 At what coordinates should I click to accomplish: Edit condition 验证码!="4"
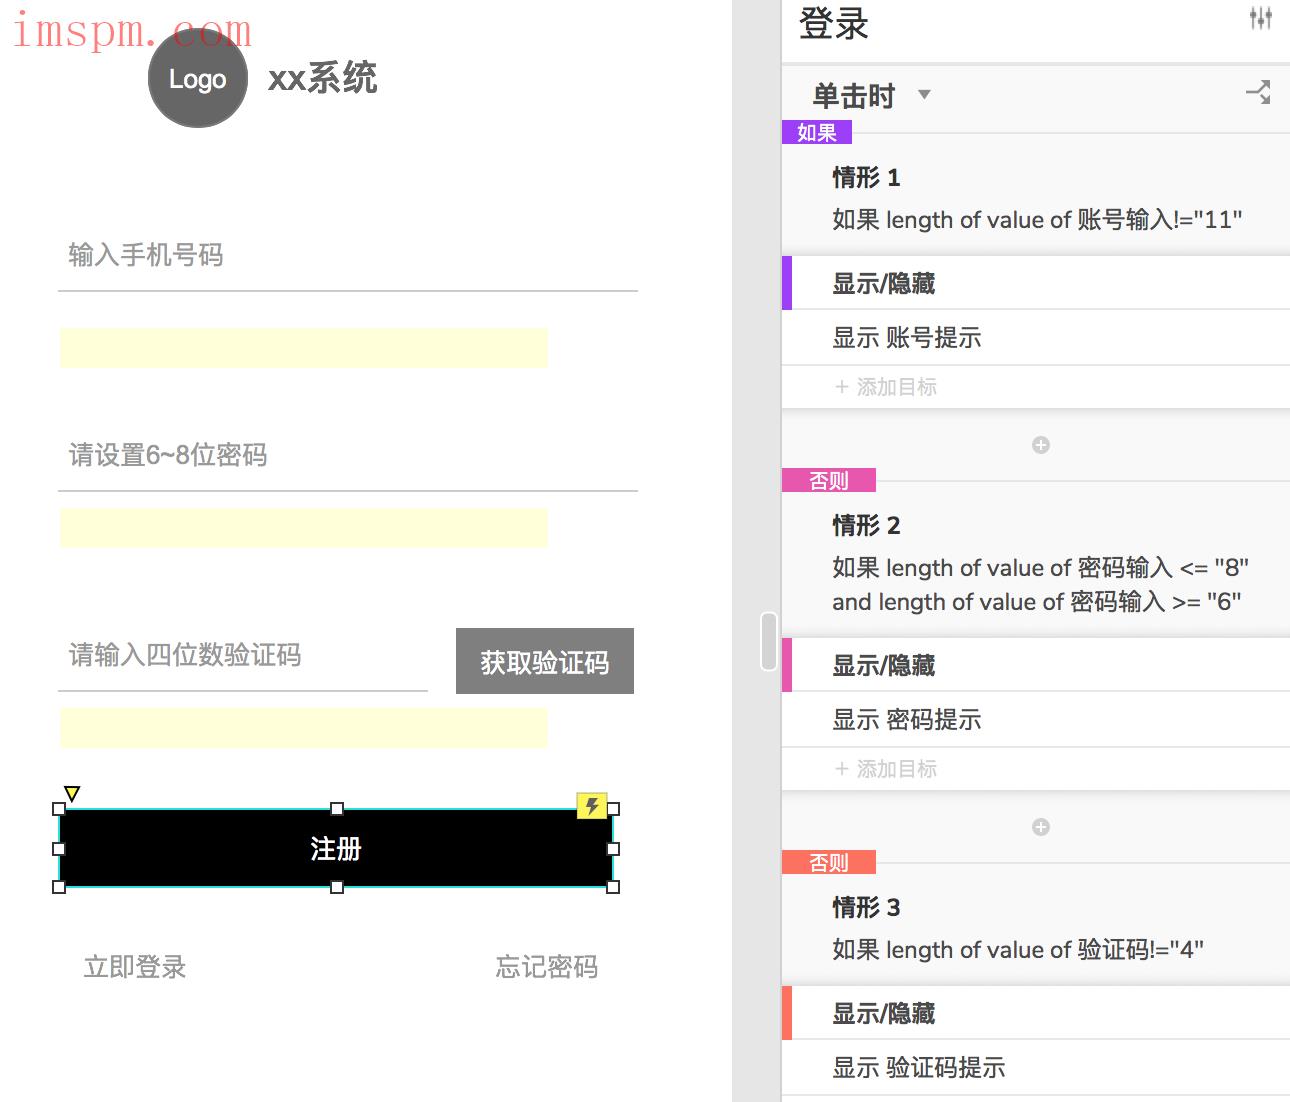pyautogui.click(x=1018, y=950)
